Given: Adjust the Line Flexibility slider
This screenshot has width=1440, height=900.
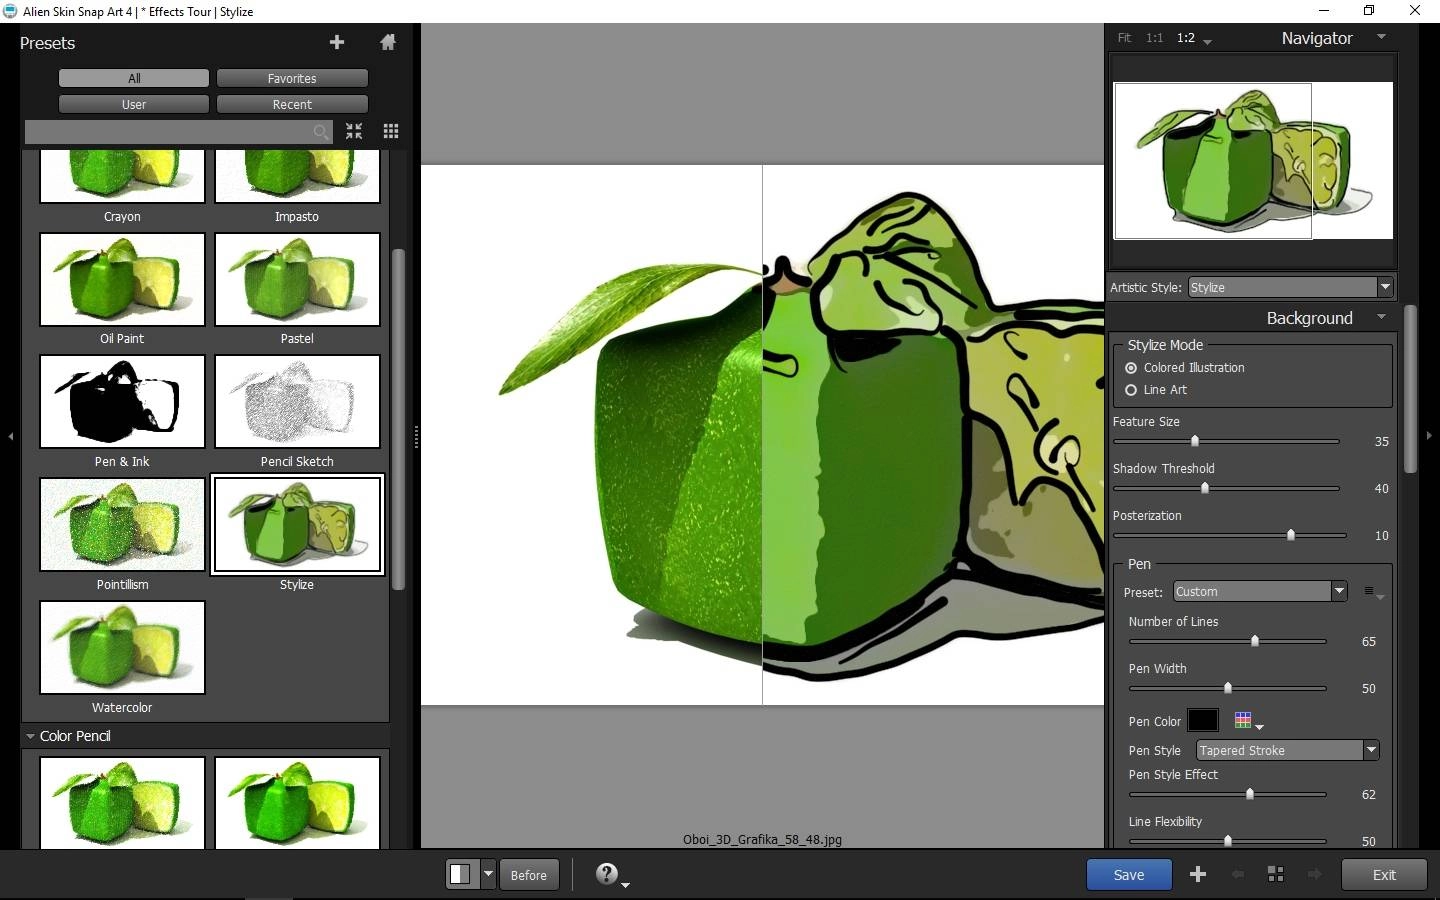Looking at the screenshot, I should point(1228,841).
